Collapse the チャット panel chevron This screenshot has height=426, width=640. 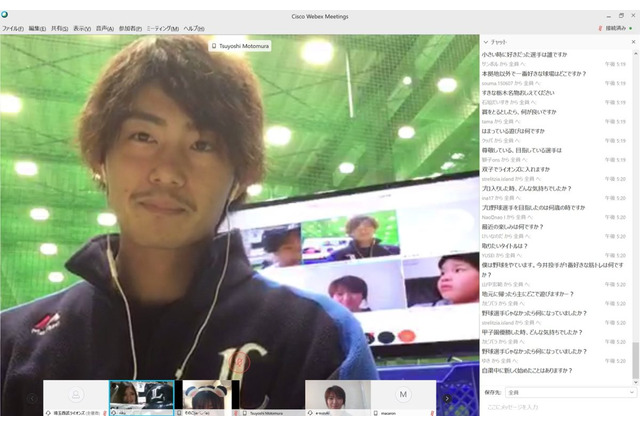click(x=486, y=42)
